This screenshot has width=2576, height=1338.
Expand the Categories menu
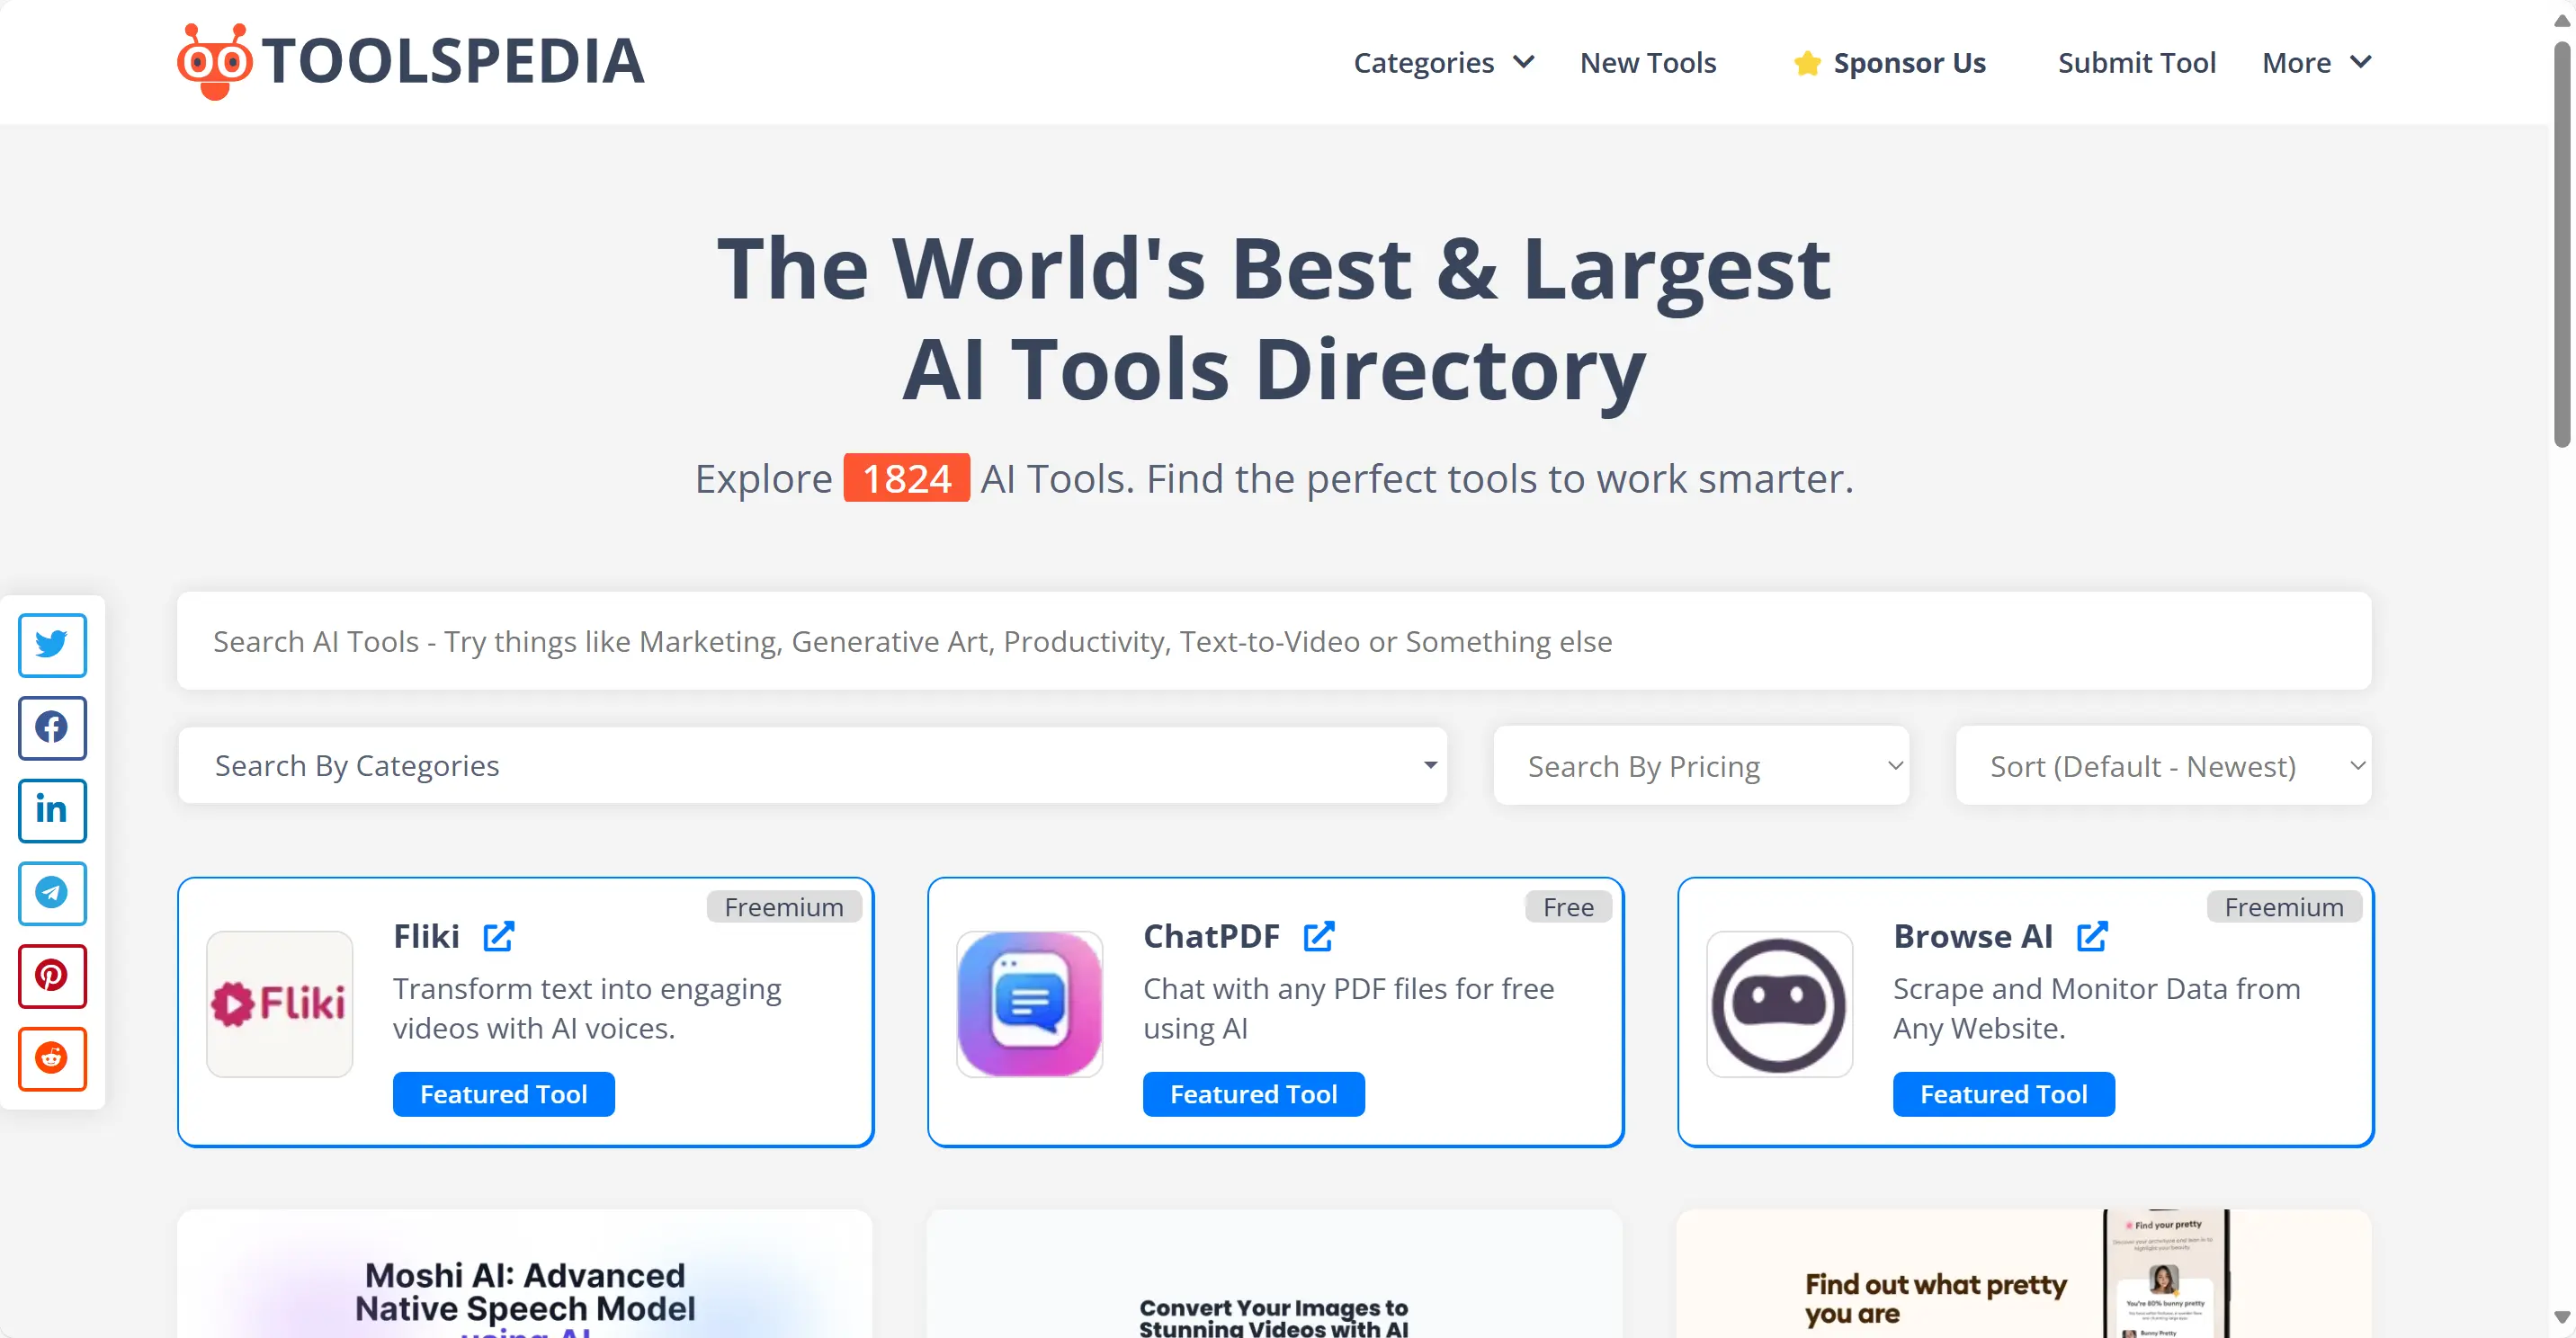tap(1443, 62)
